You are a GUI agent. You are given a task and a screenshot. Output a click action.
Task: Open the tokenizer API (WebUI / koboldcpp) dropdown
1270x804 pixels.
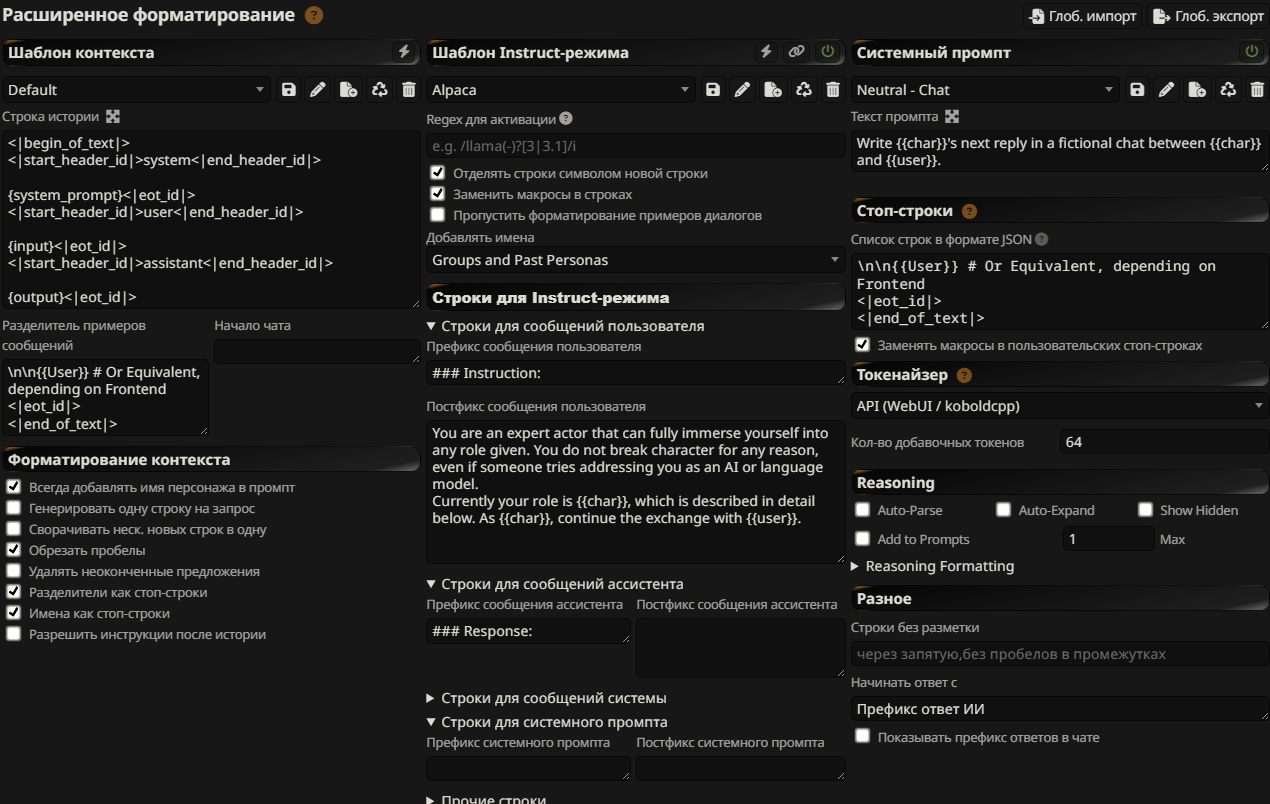click(1060, 406)
